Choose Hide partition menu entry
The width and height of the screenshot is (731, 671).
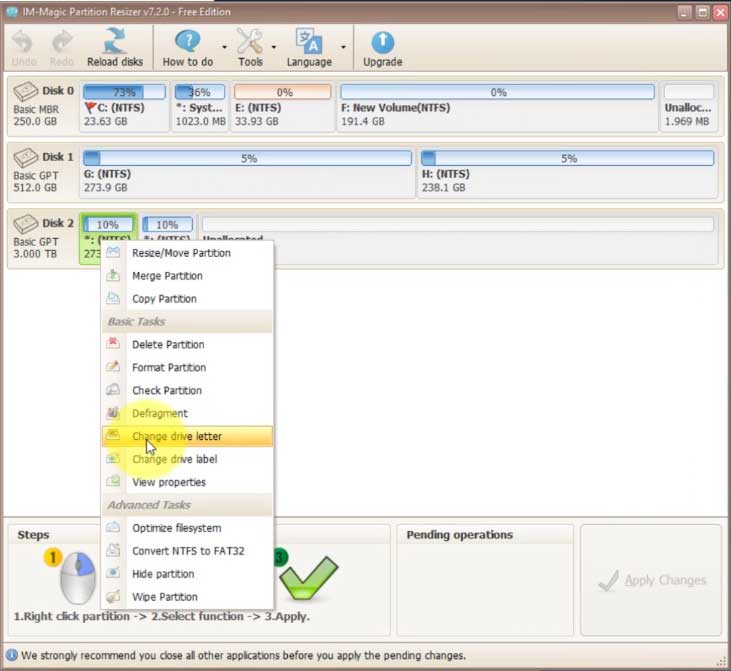pos(187,574)
